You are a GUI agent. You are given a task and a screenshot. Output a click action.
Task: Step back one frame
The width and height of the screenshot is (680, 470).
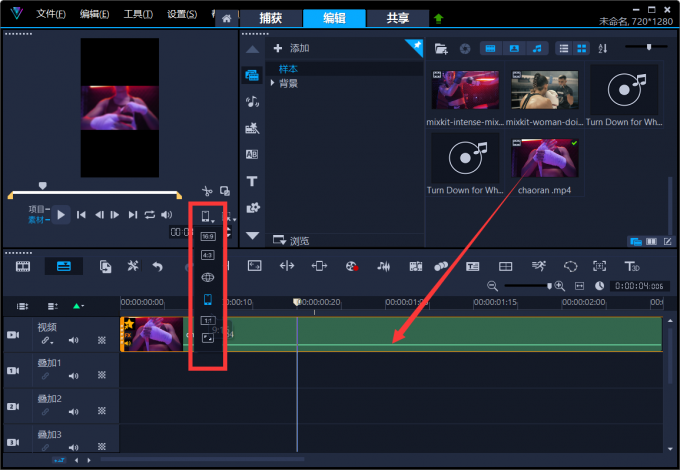[99, 215]
